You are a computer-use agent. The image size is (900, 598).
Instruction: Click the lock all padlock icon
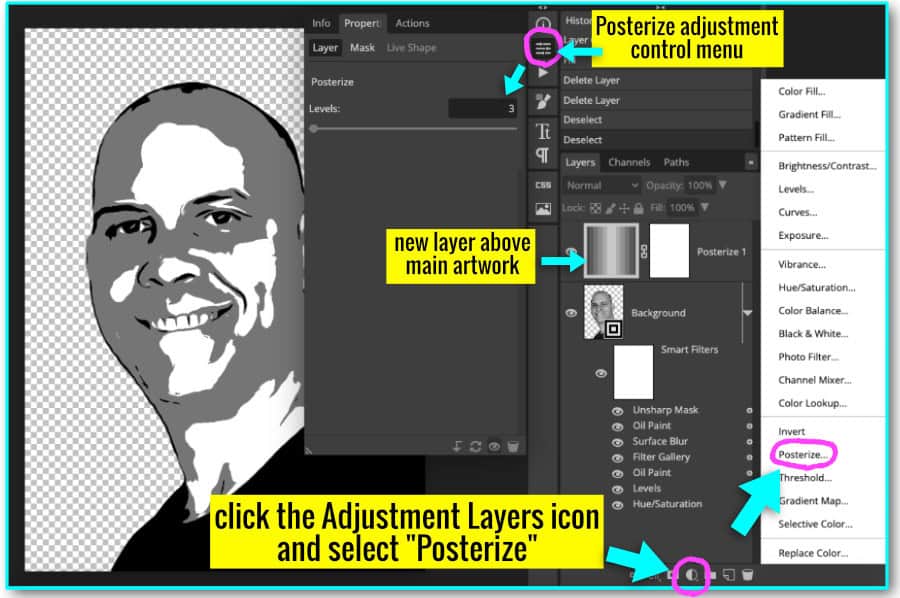pos(638,208)
